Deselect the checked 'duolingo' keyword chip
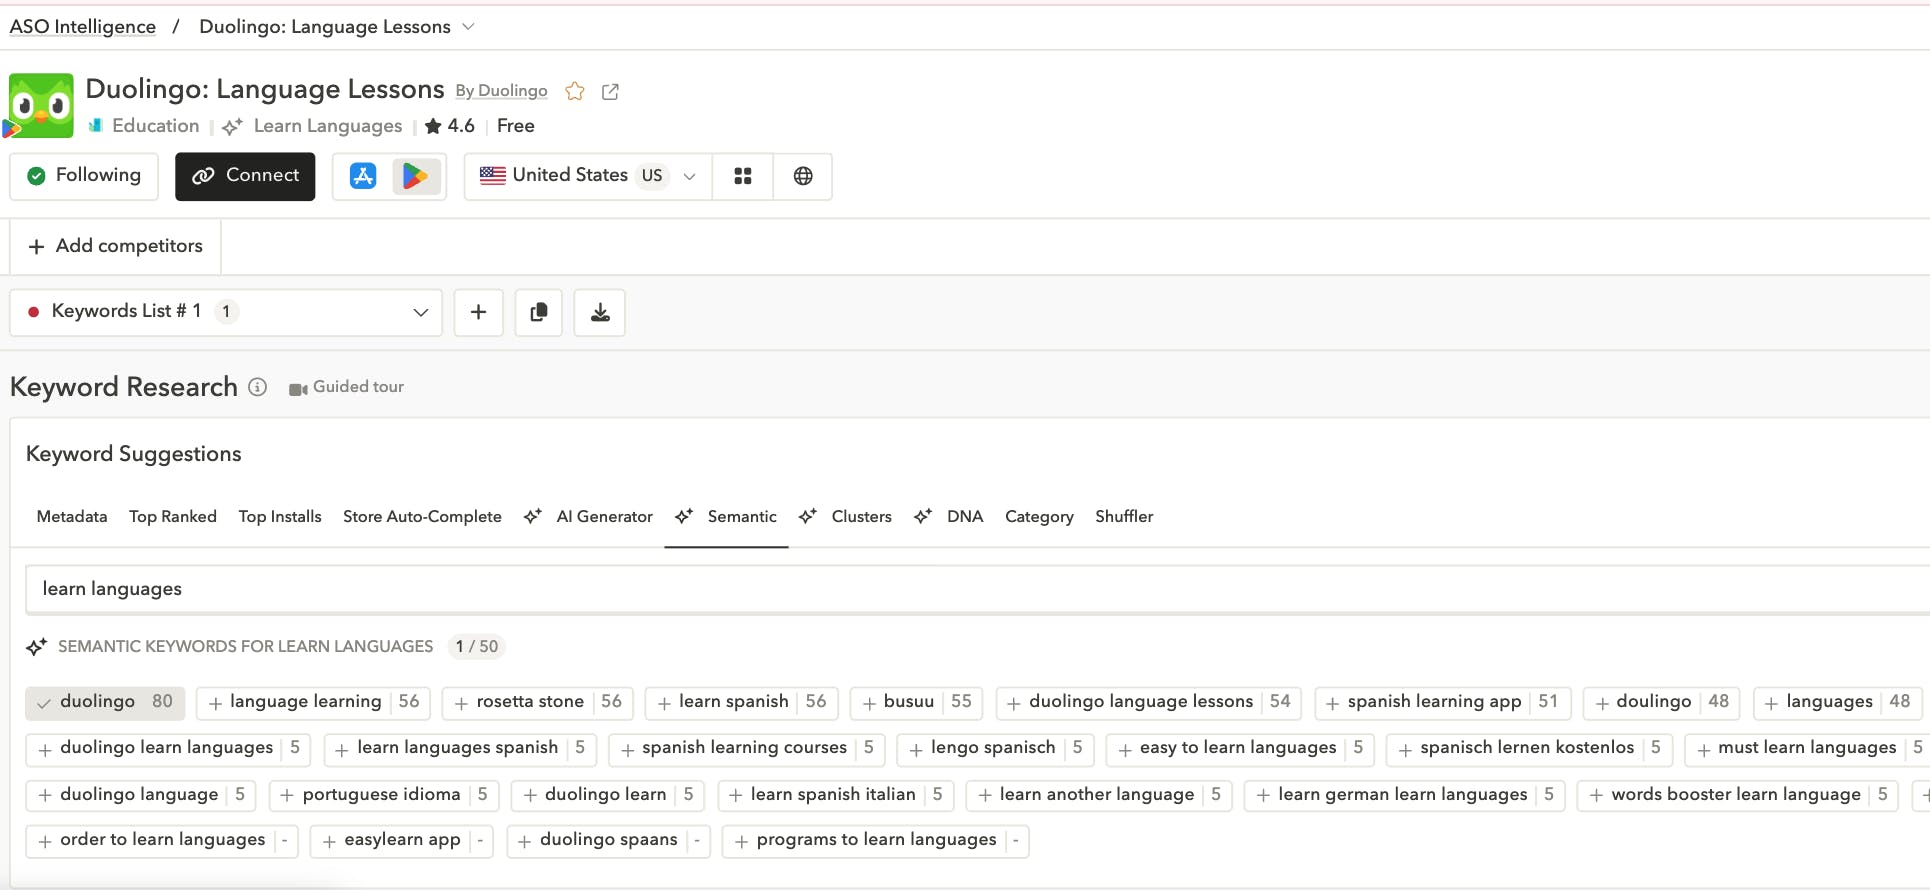The height and width of the screenshot is (890, 1930). pos(105,702)
